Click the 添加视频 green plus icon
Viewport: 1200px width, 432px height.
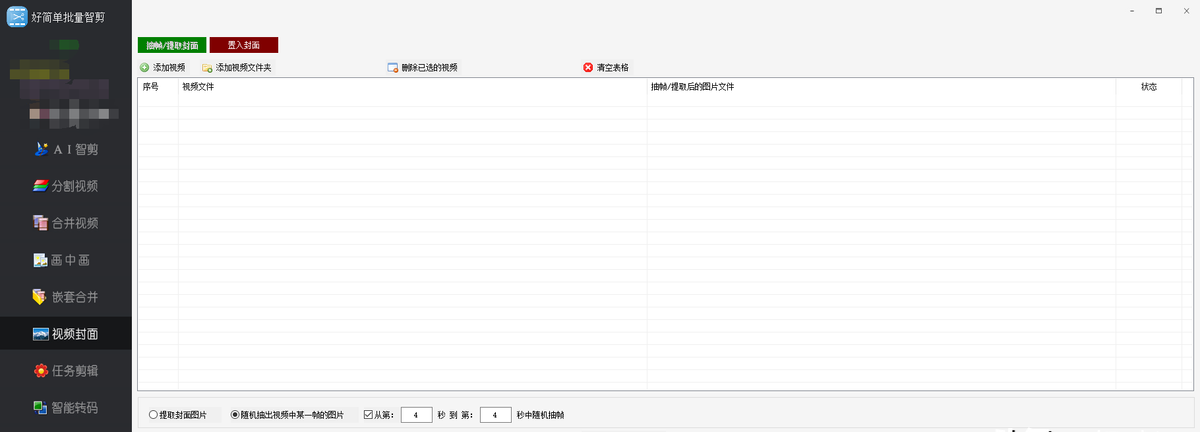pos(145,68)
